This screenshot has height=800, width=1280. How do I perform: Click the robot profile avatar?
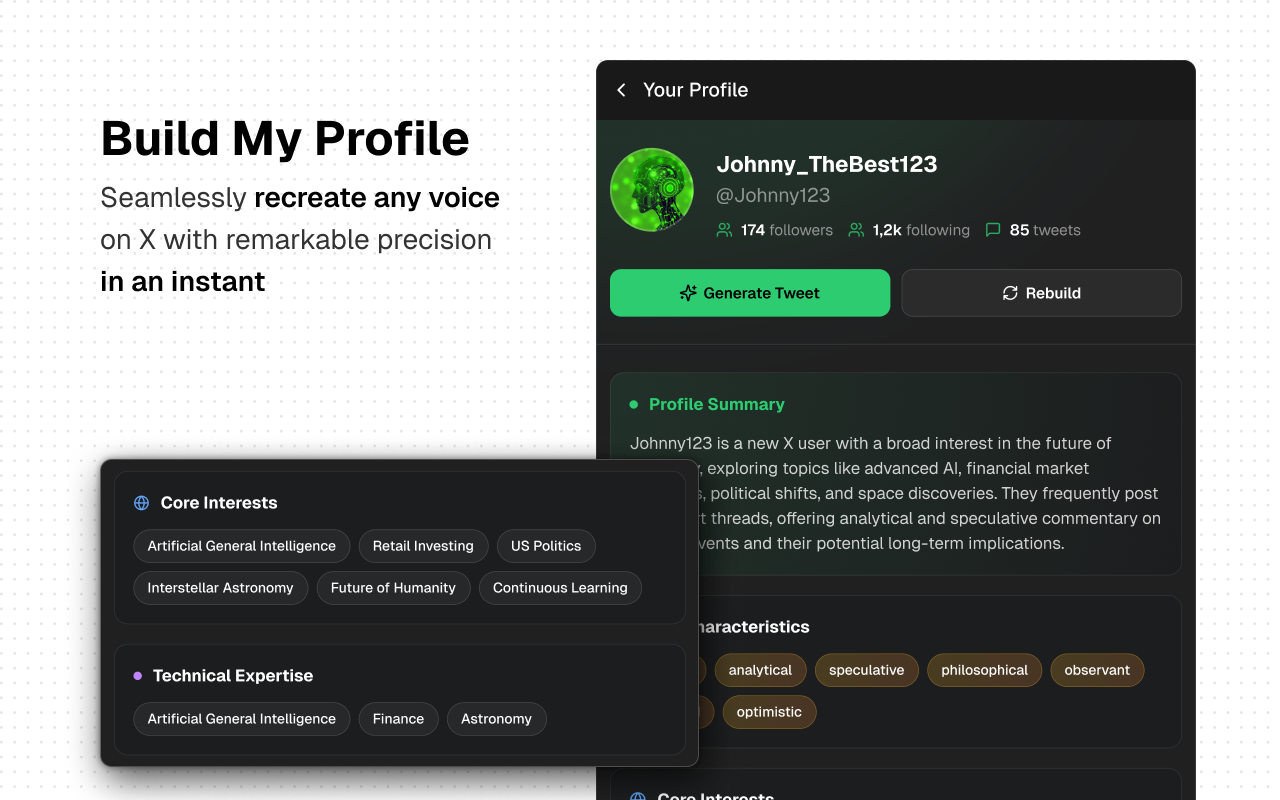pos(652,190)
